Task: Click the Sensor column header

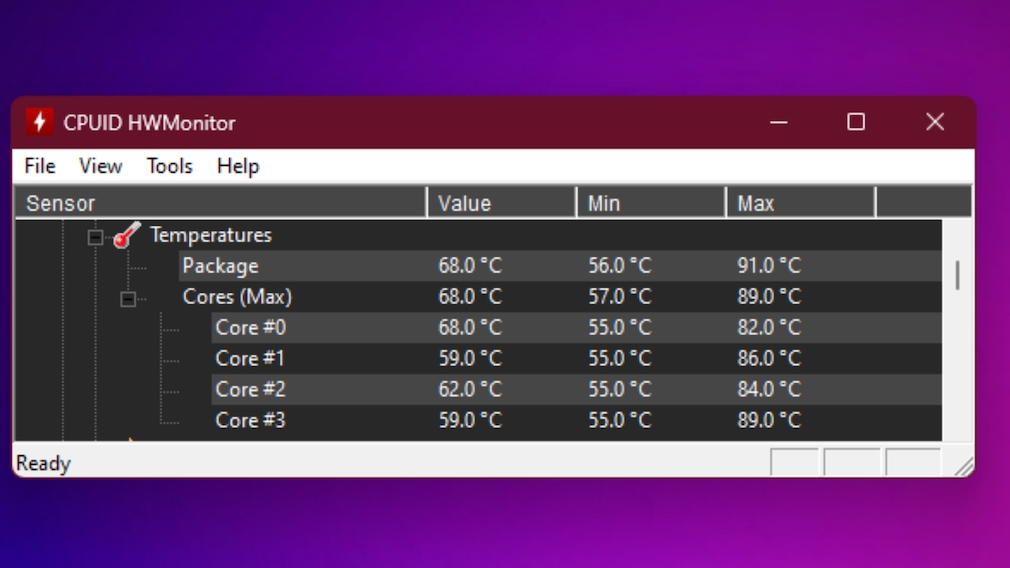Action: (220, 203)
